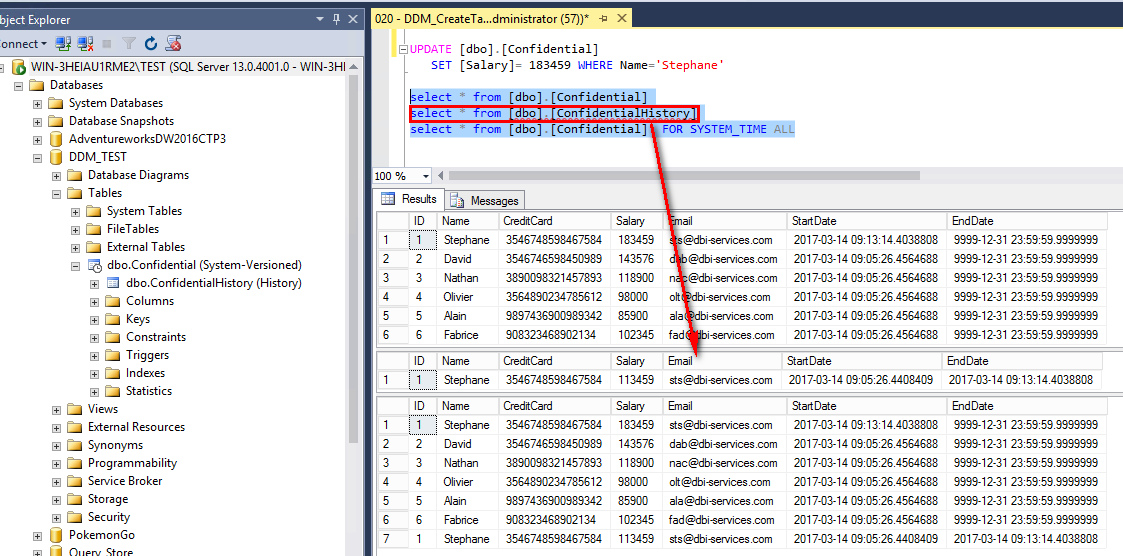This screenshot has width=1123, height=556.
Task: Expand the FileTables folder
Action: (x=76, y=229)
